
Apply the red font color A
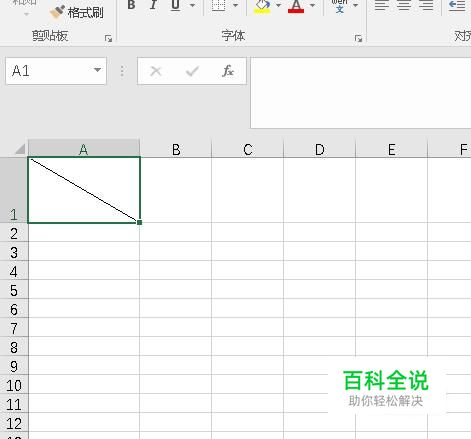tap(296, 6)
